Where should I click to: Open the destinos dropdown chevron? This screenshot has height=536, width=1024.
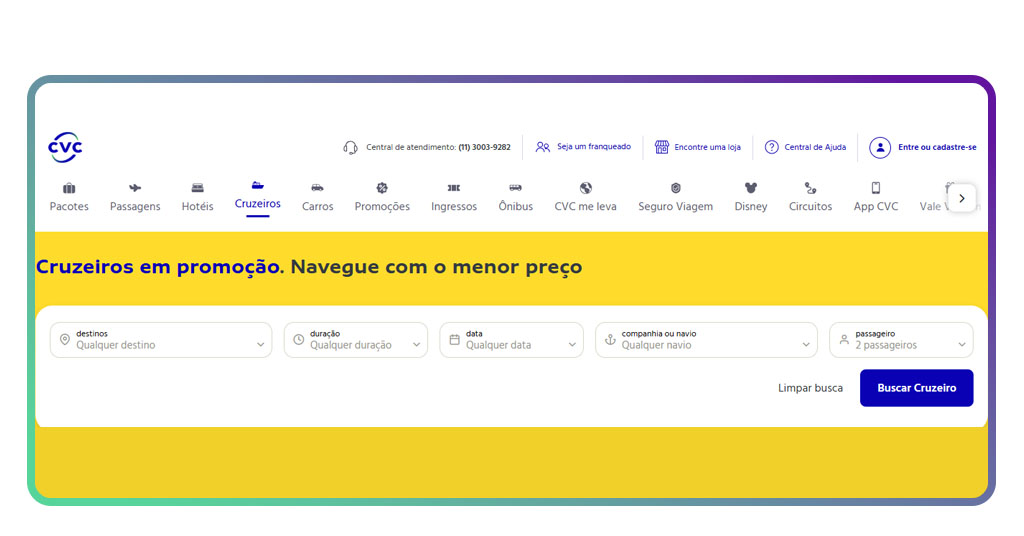coord(260,345)
